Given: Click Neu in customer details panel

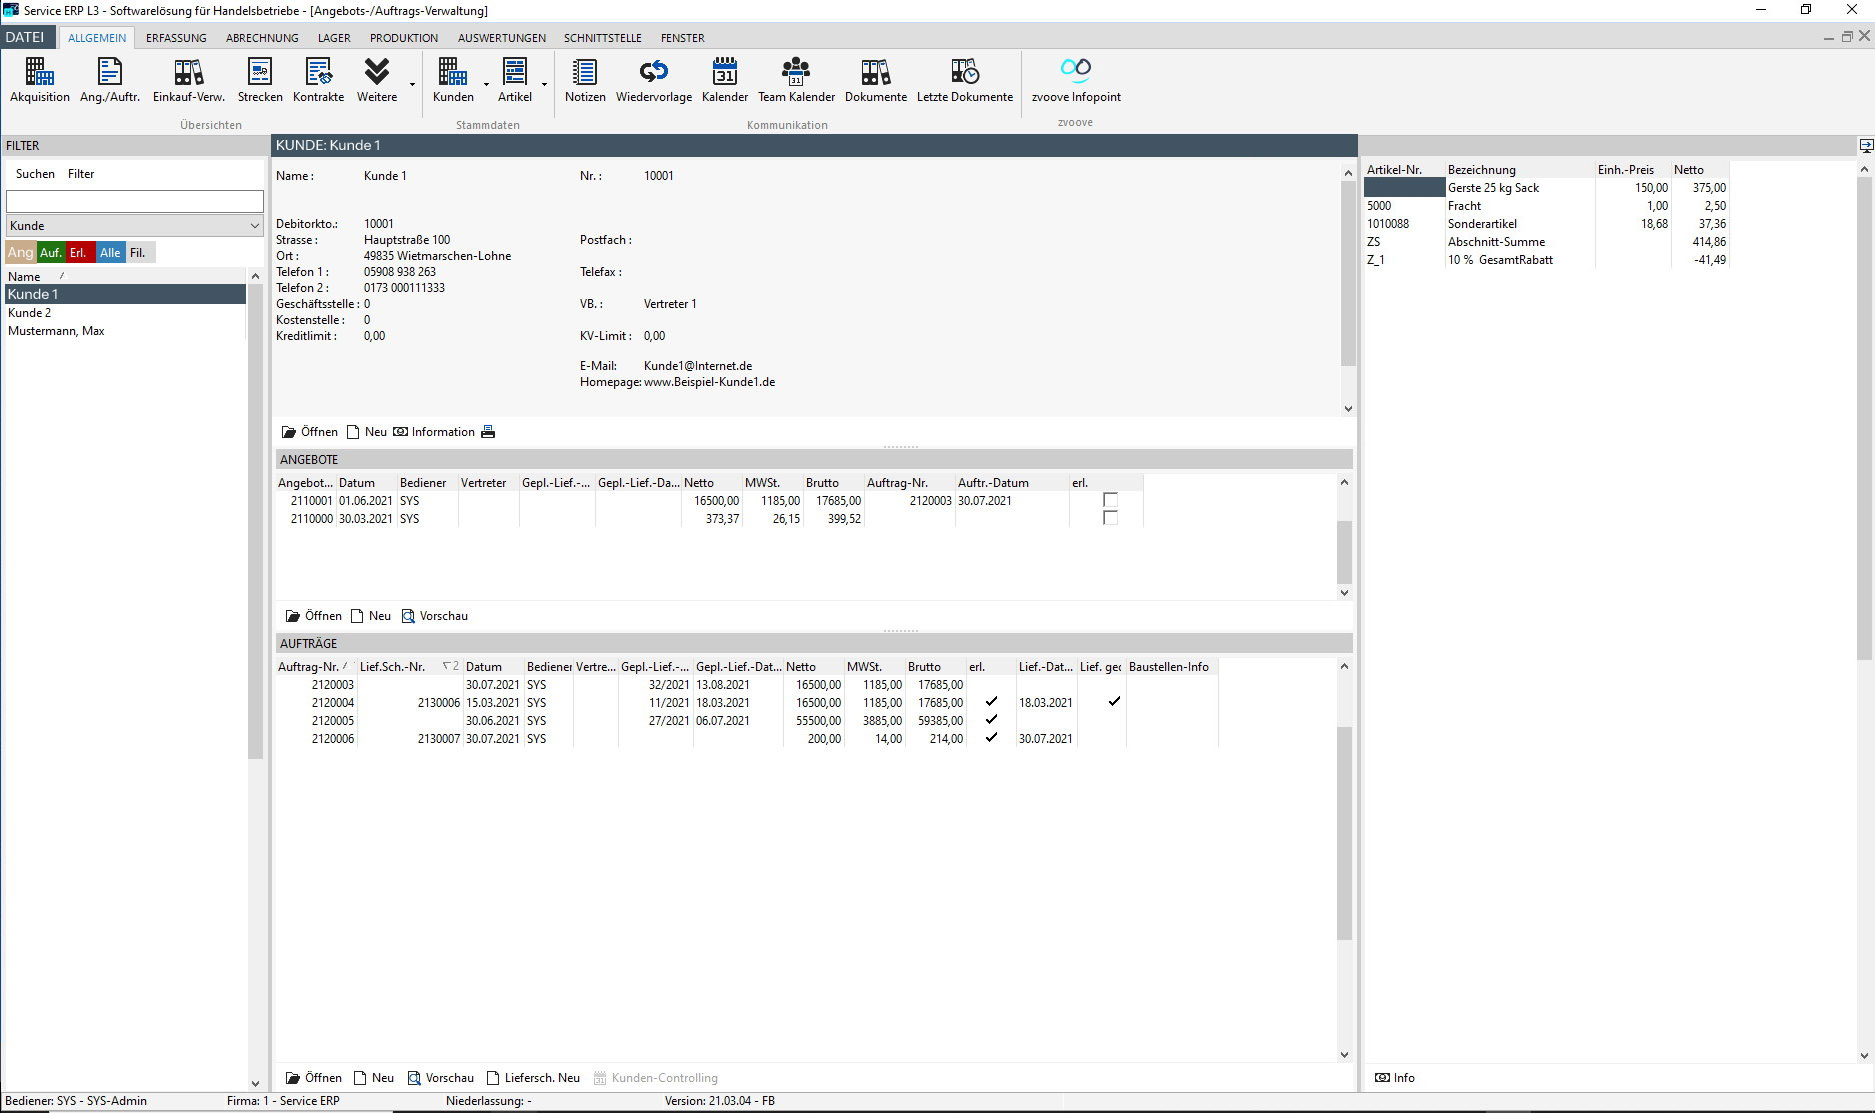Looking at the screenshot, I should [366, 432].
